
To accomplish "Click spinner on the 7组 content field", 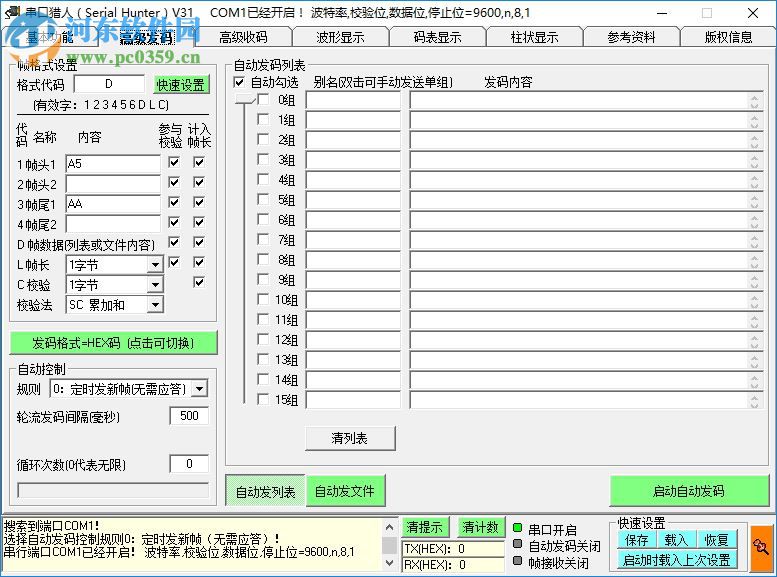I will (x=754, y=241).
